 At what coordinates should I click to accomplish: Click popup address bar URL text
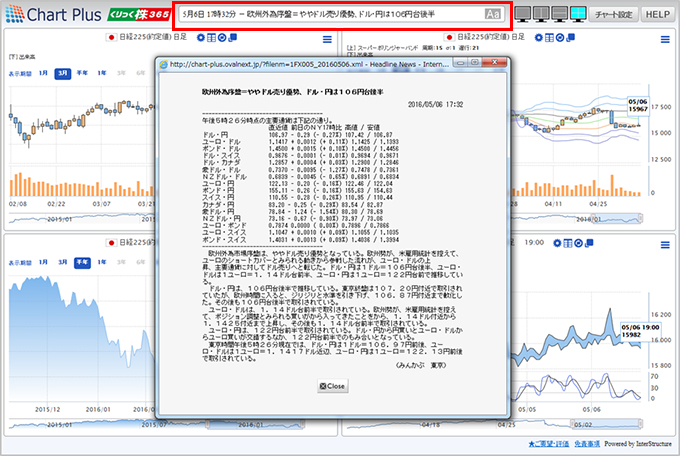310,65
